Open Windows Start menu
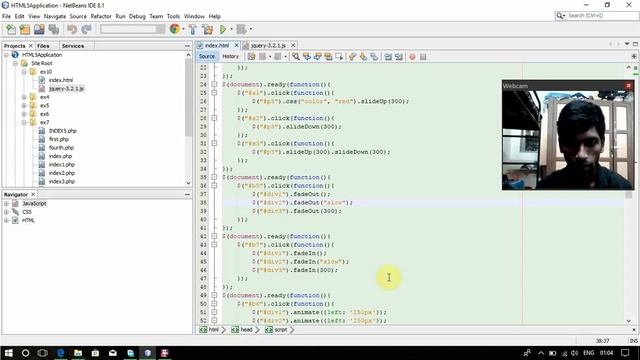Screen dimensions: 640x360 point(8,353)
